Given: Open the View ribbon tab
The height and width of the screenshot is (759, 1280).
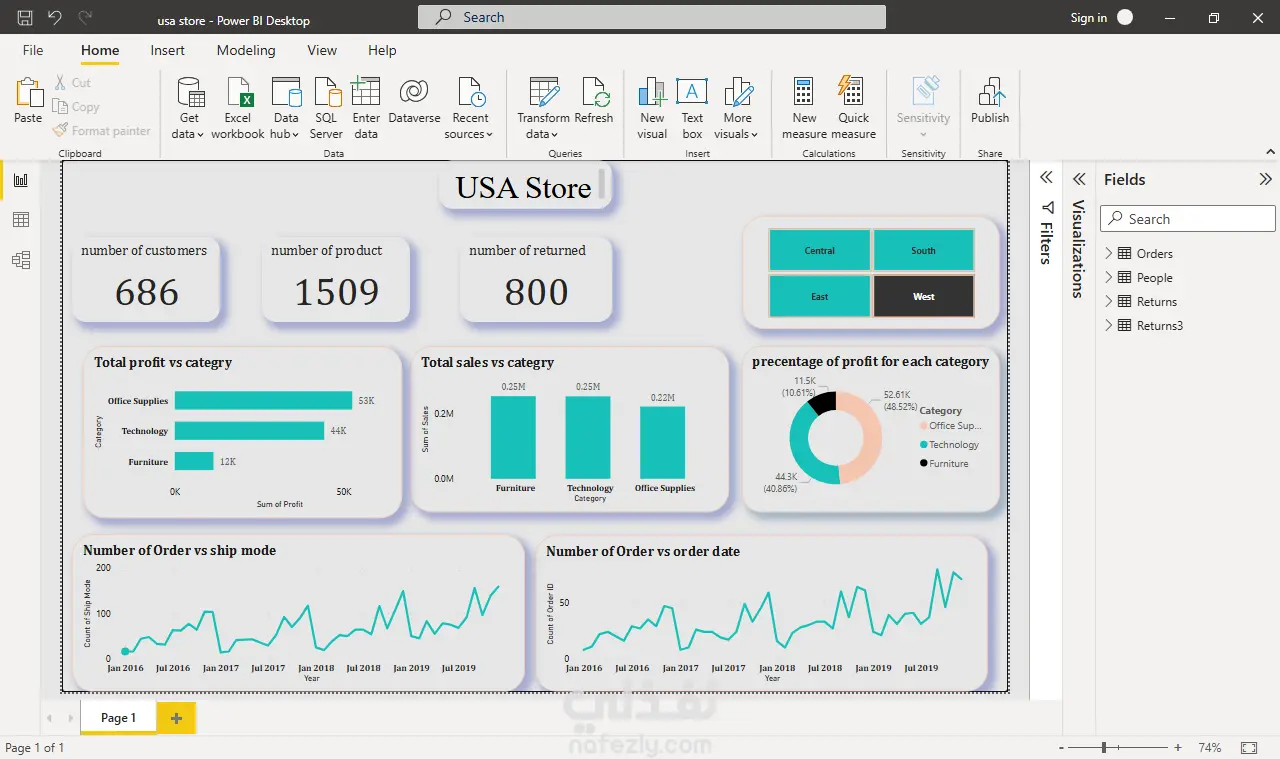Looking at the screenshot, I should [x=322, y=50].
